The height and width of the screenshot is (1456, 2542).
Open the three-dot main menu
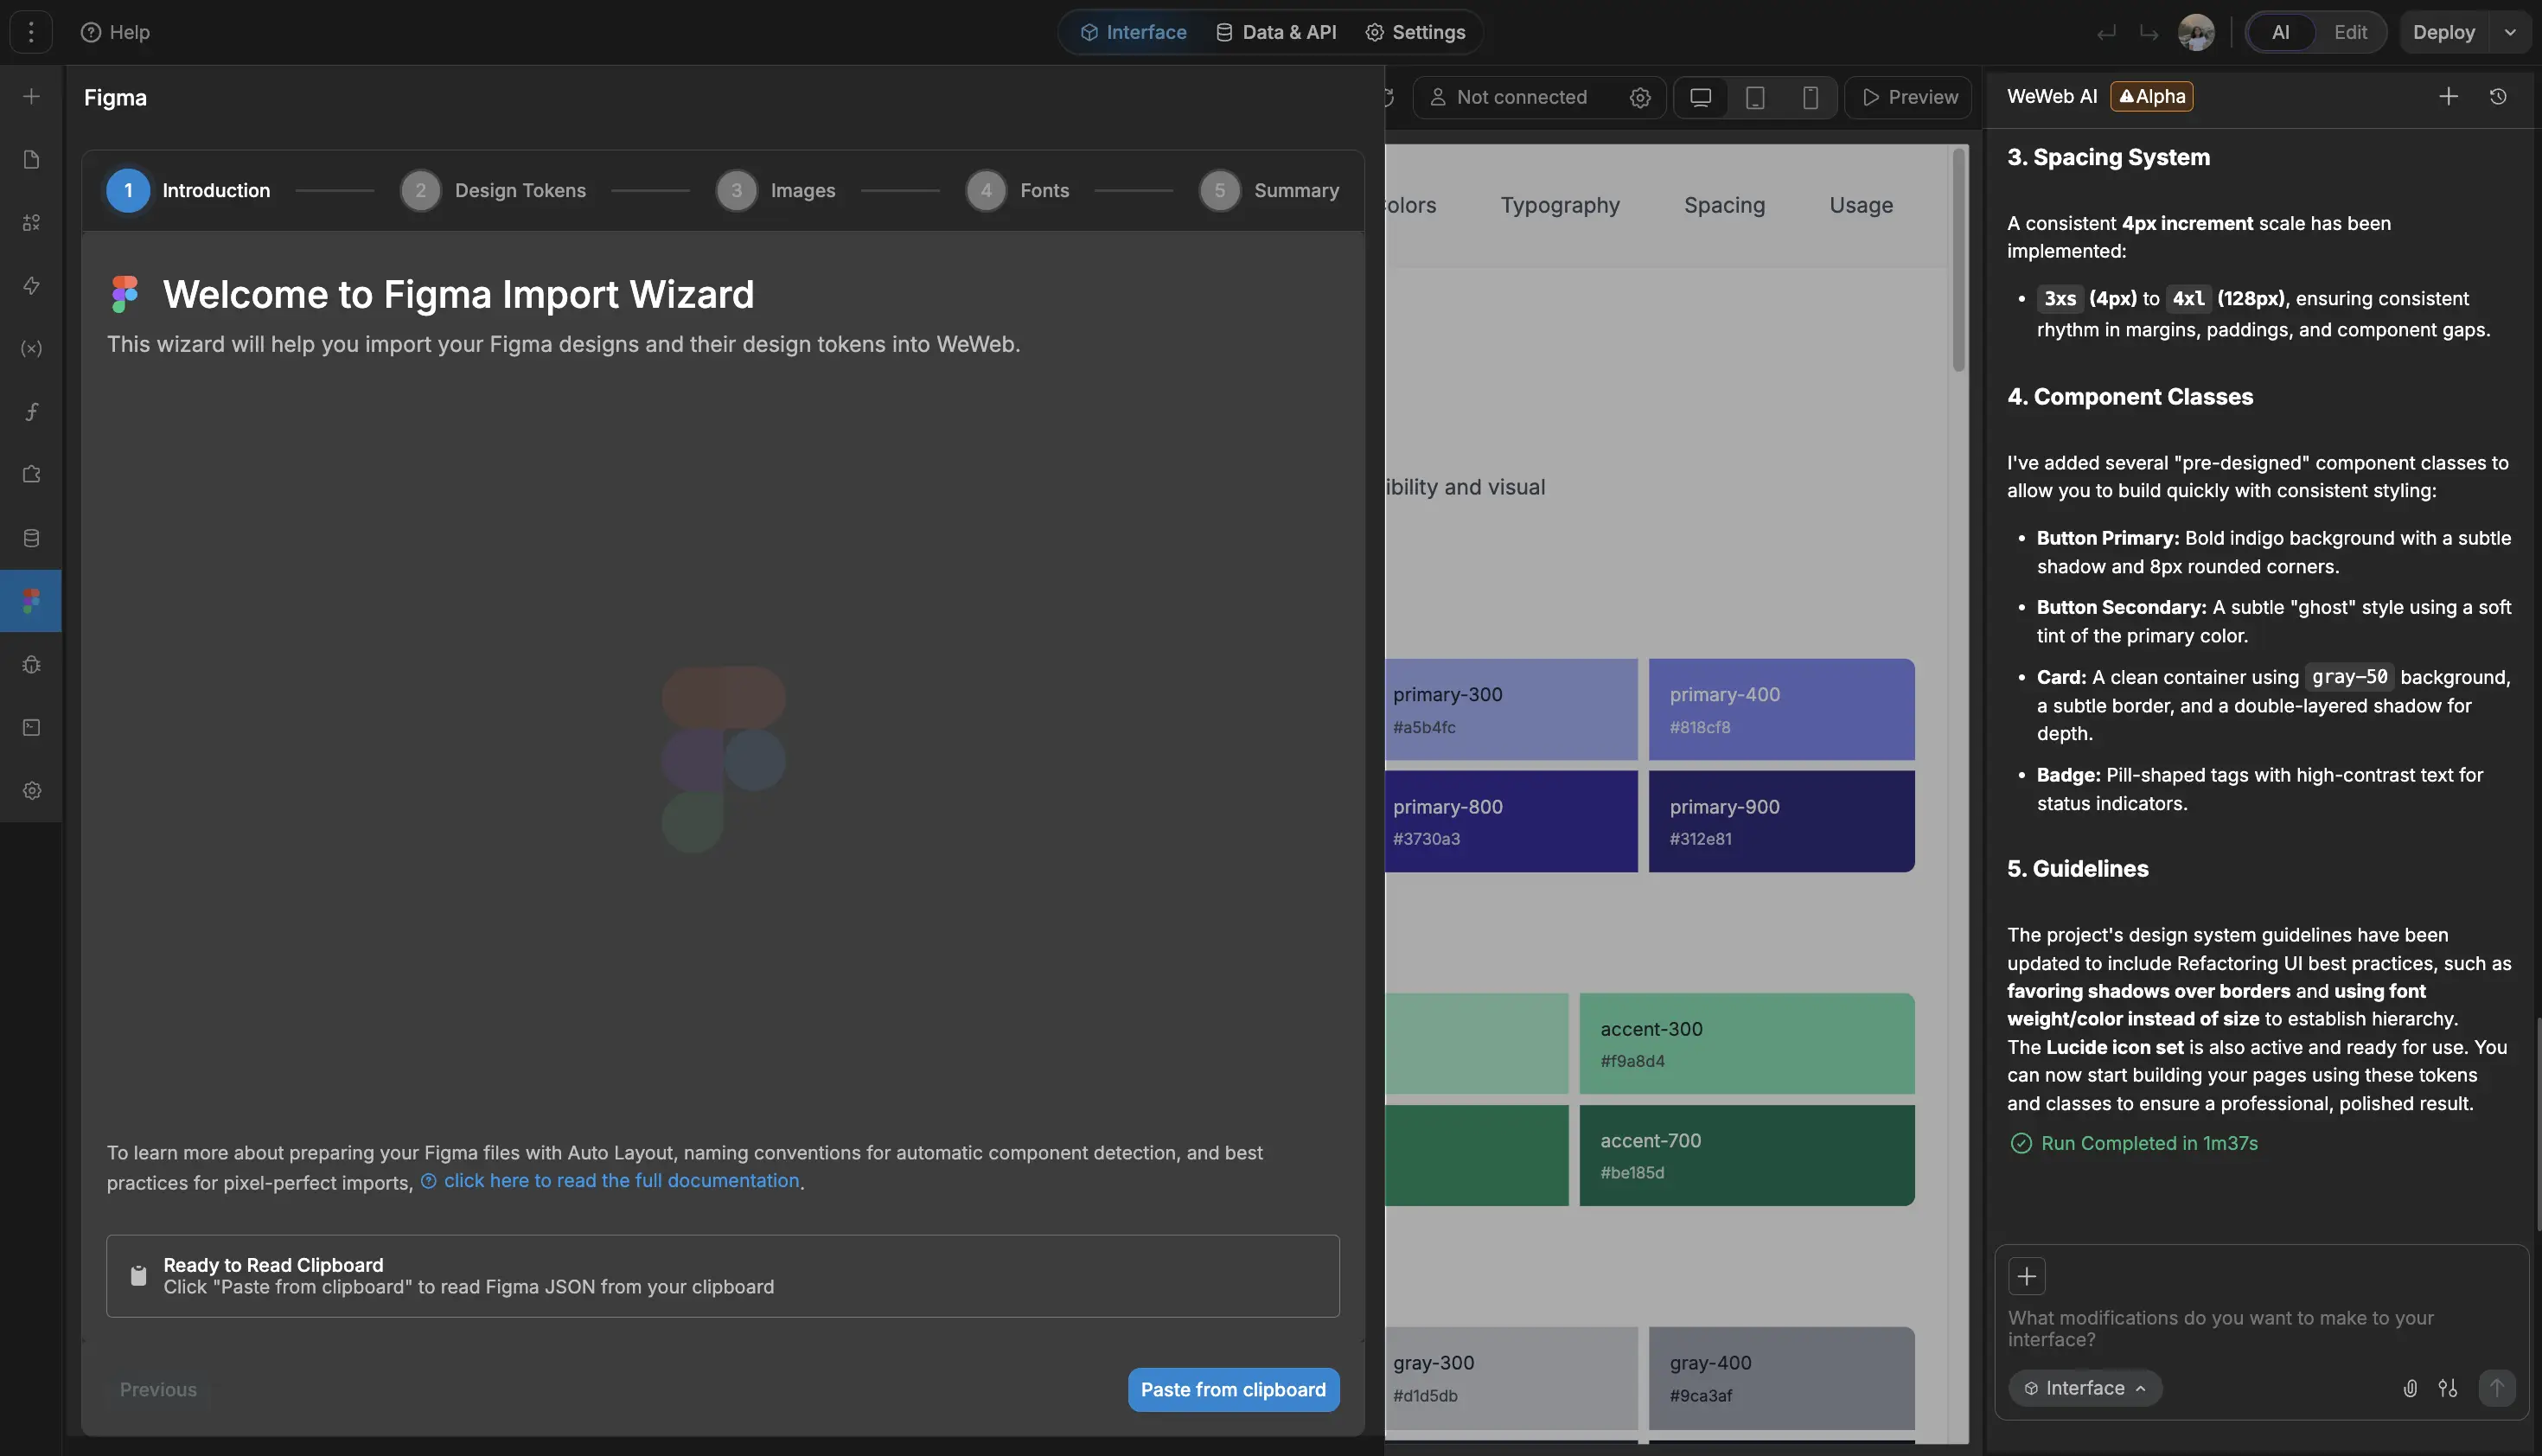click(x=31, y=32)
